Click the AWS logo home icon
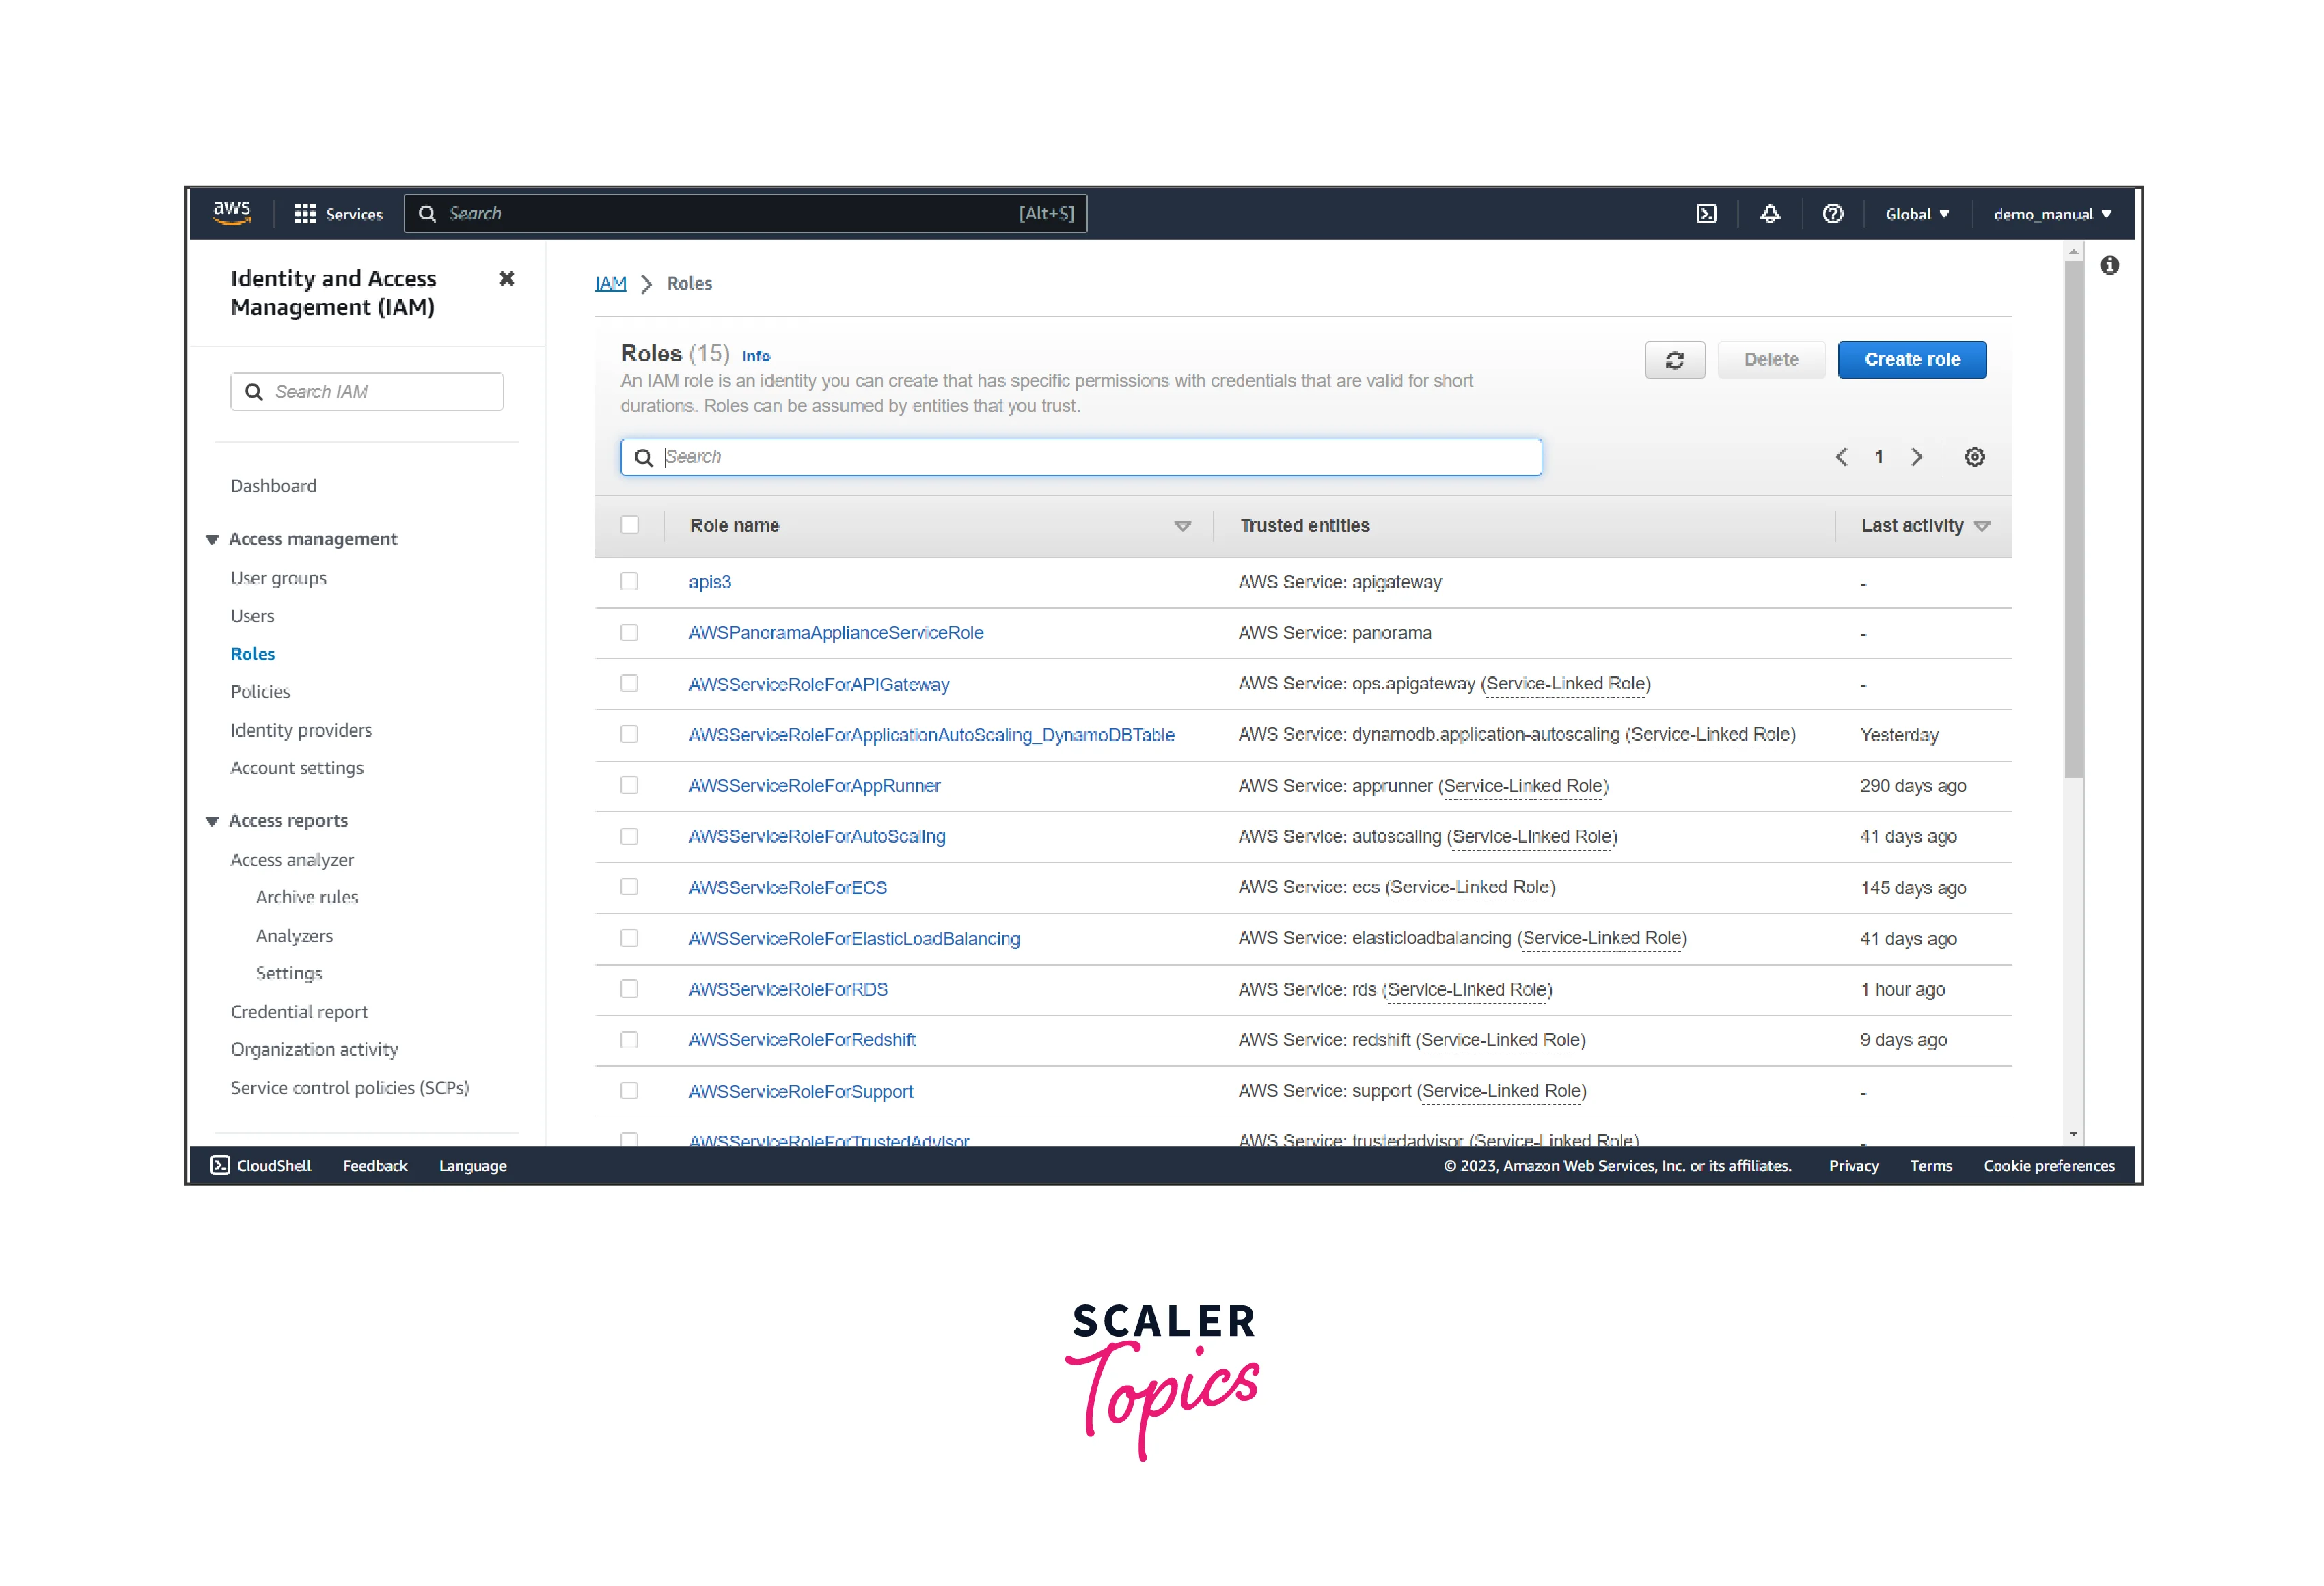2324x1586 pixels. pyautogui.click(x=231, y=213)
